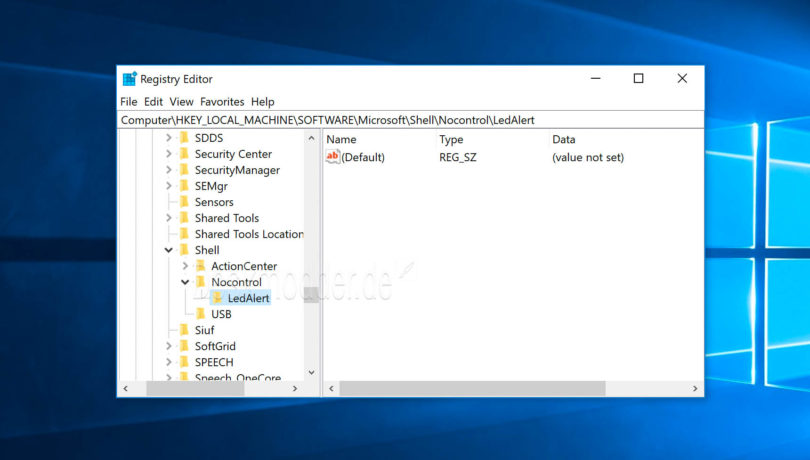Click the tree pane scroll up arrow
This screenshot has width=810, height=460.
[311, 138]
